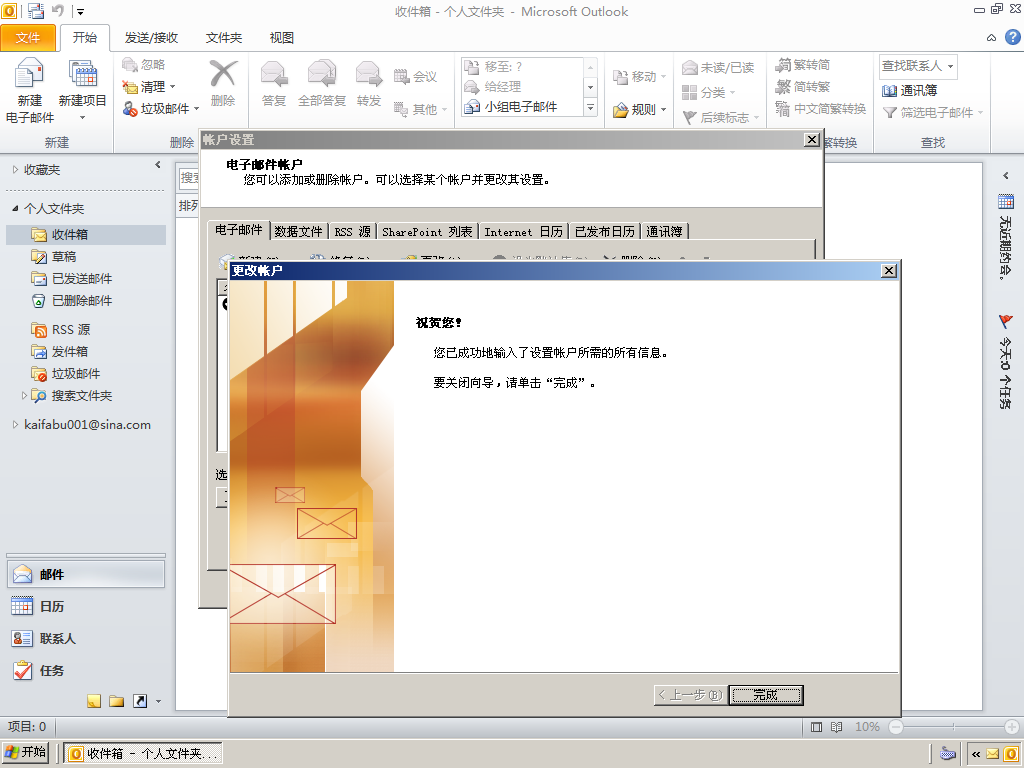Switch to View (视图) ribbon tab

pos(281,38)
